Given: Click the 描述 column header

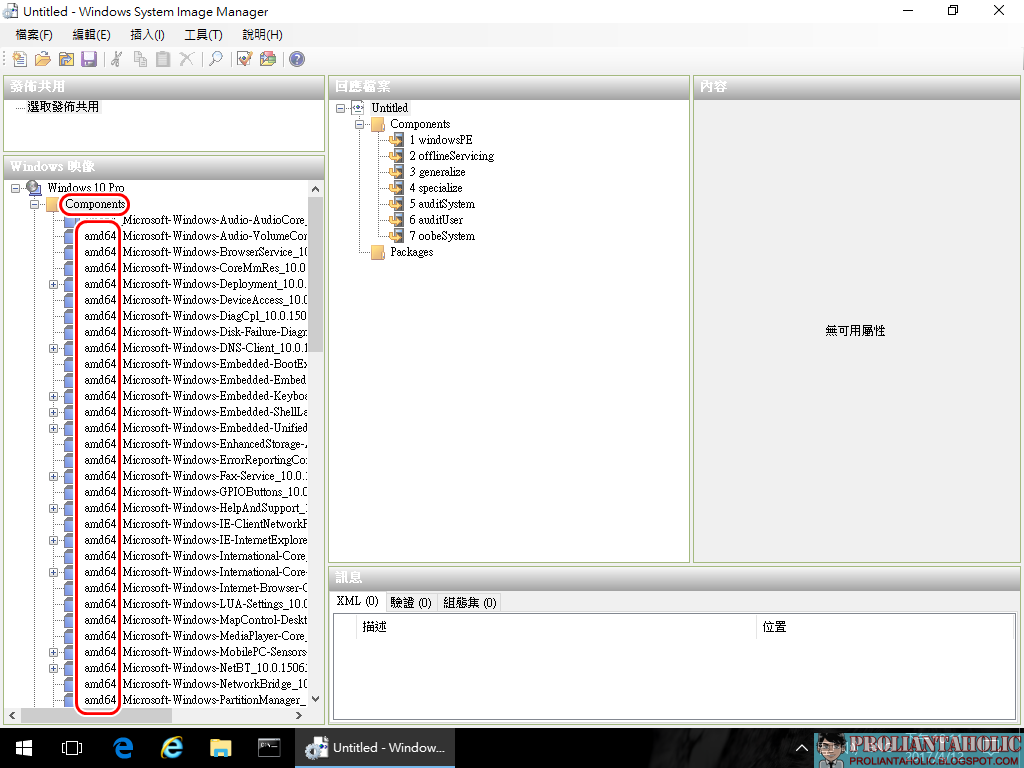Looking at the screenshot, I should tap(556, 627).
